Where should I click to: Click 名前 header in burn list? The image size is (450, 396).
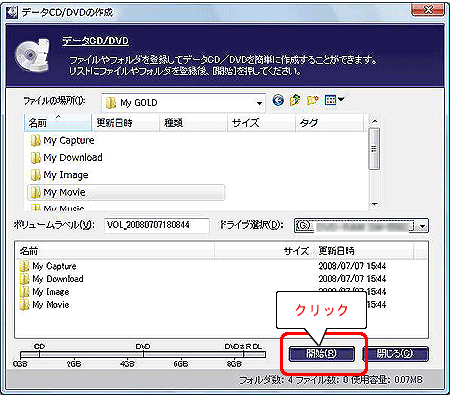click(114, 251)
